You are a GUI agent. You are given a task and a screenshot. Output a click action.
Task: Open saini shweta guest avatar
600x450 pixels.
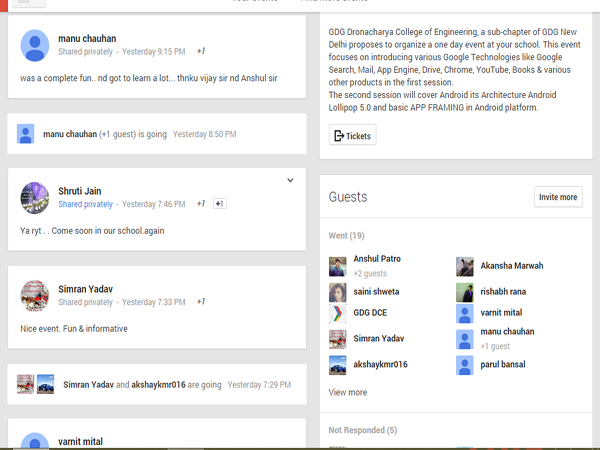tap(338, 293)
